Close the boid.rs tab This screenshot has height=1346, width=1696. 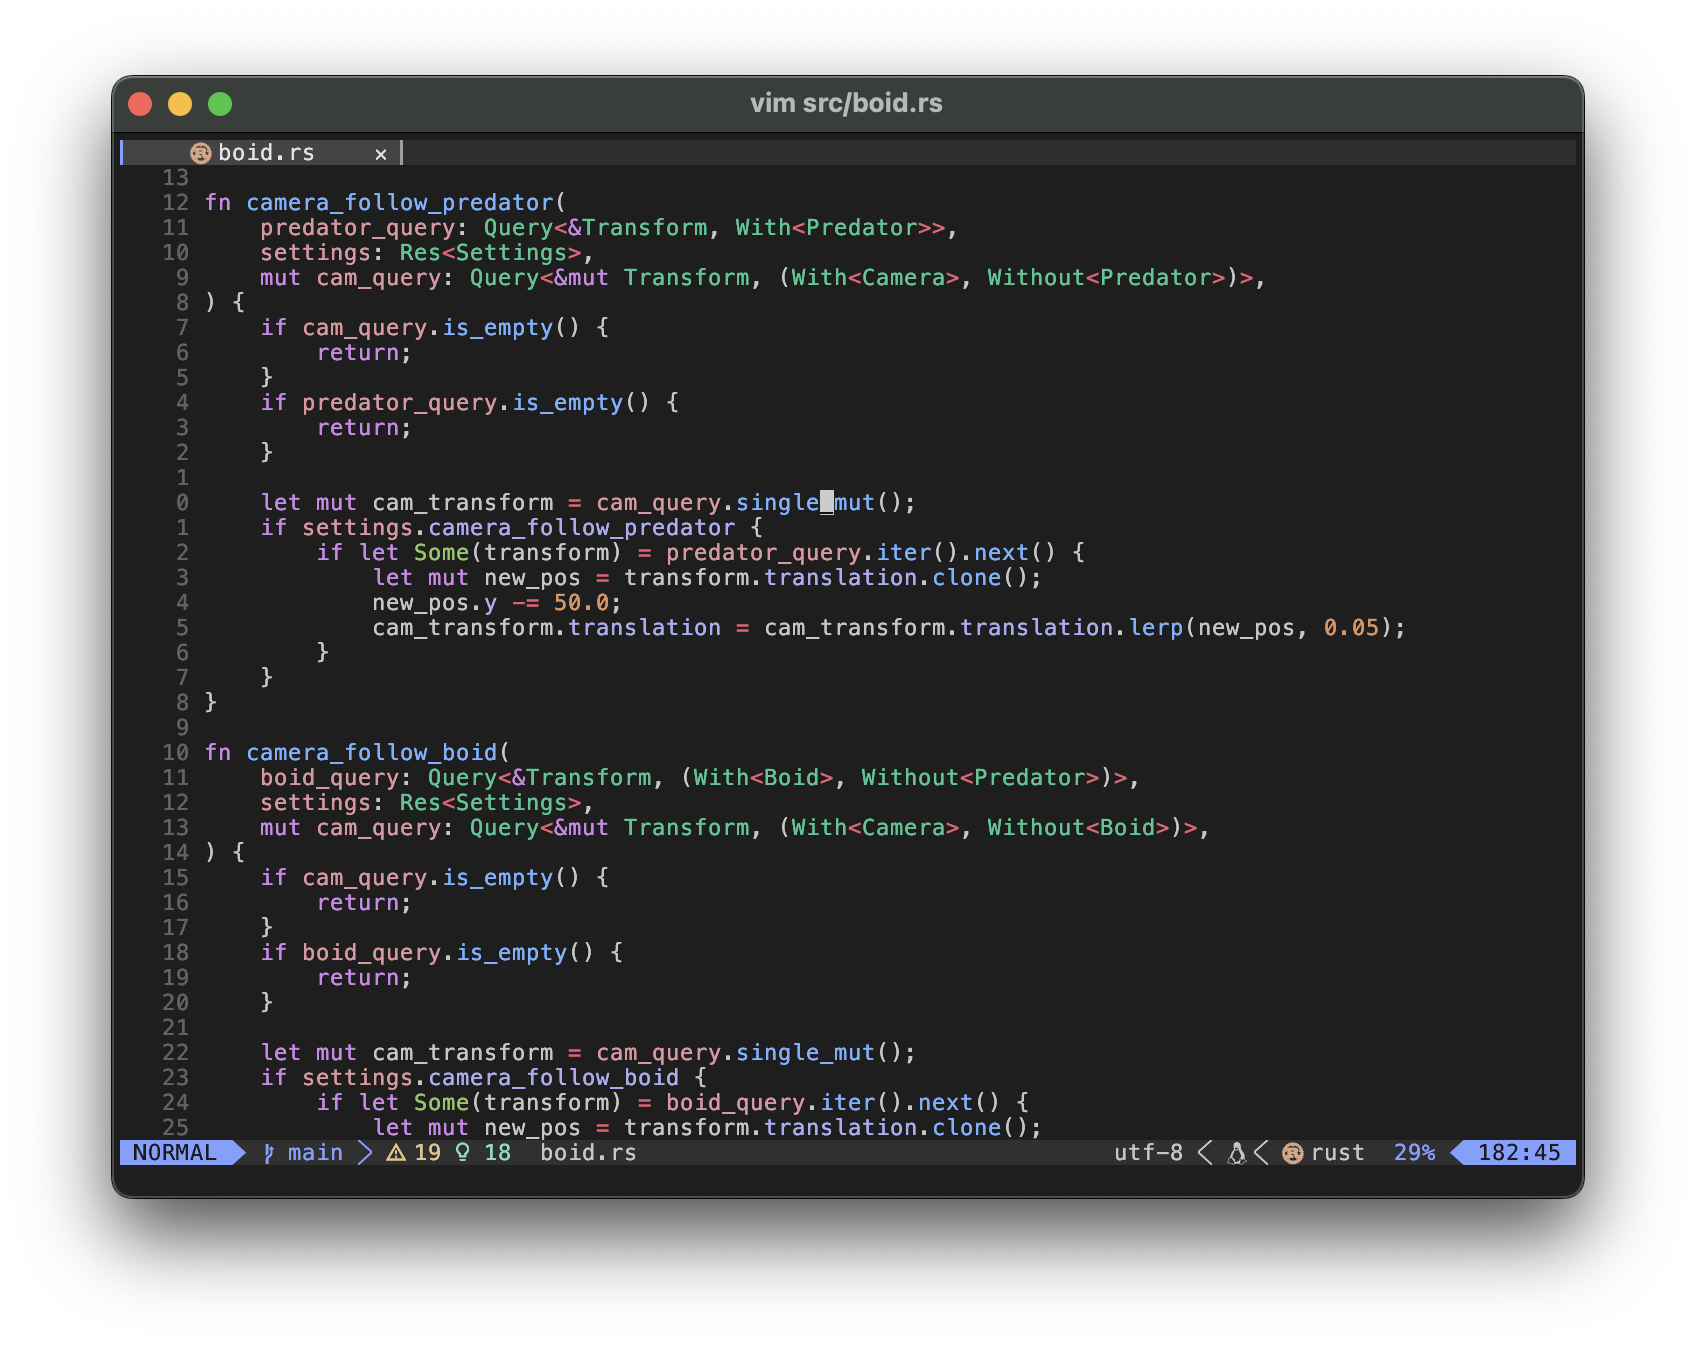(x=381, y=154)
